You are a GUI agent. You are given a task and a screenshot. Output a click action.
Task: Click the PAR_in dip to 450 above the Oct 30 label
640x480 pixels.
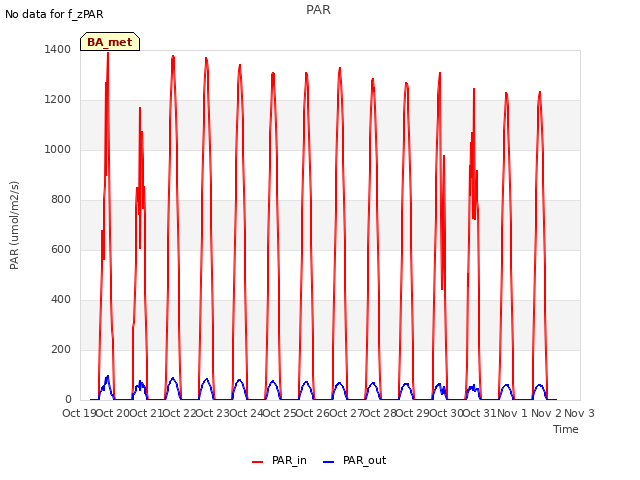[442, 289]
